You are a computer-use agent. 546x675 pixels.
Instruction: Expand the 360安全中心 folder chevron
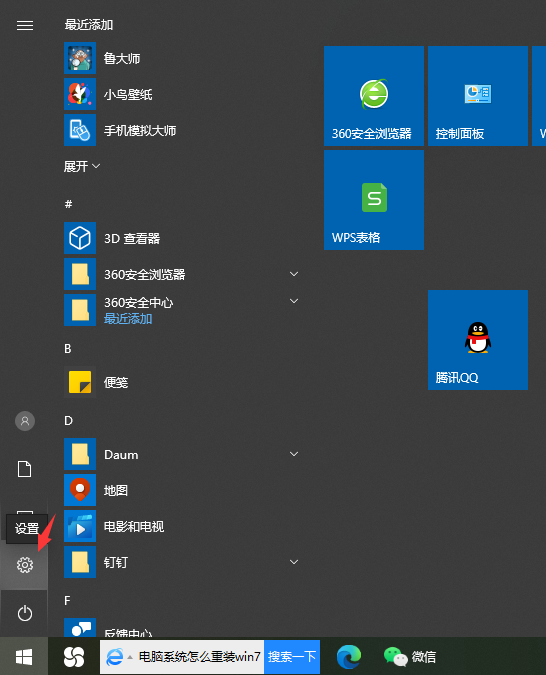point(294,301)
